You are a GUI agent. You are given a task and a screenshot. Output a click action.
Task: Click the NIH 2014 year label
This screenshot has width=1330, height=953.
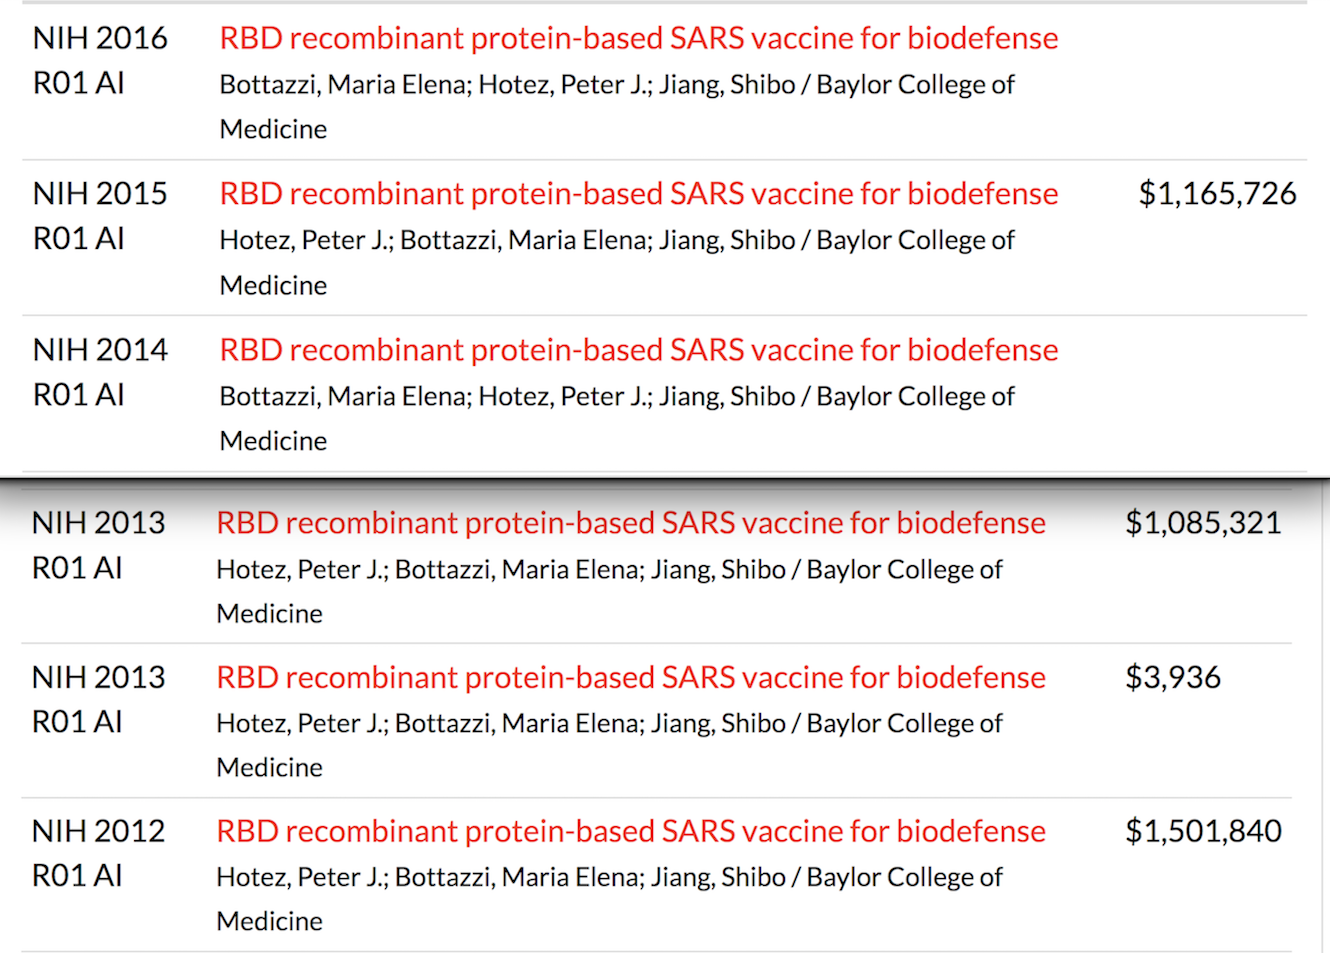(100, 350)
